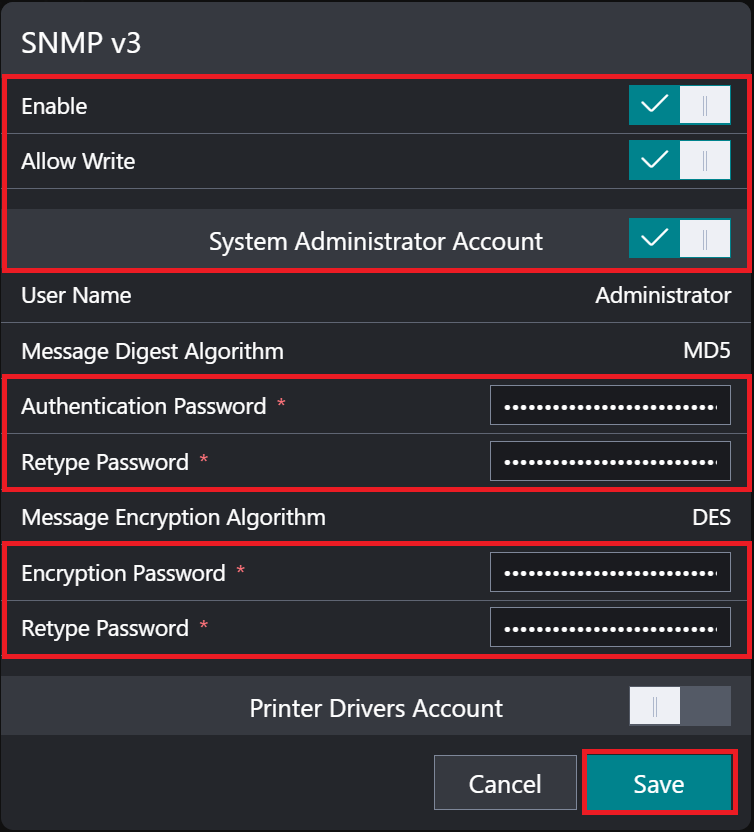
Task: Select the DES encryption algorithm value
Action: pyautogui.click(x=711, y=518)
